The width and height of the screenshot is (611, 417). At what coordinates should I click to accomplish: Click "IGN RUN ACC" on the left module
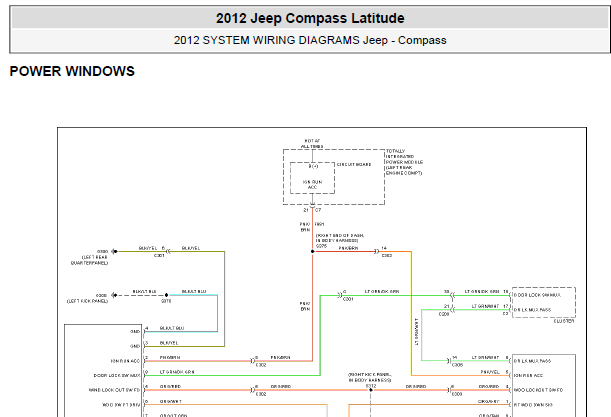125,361
